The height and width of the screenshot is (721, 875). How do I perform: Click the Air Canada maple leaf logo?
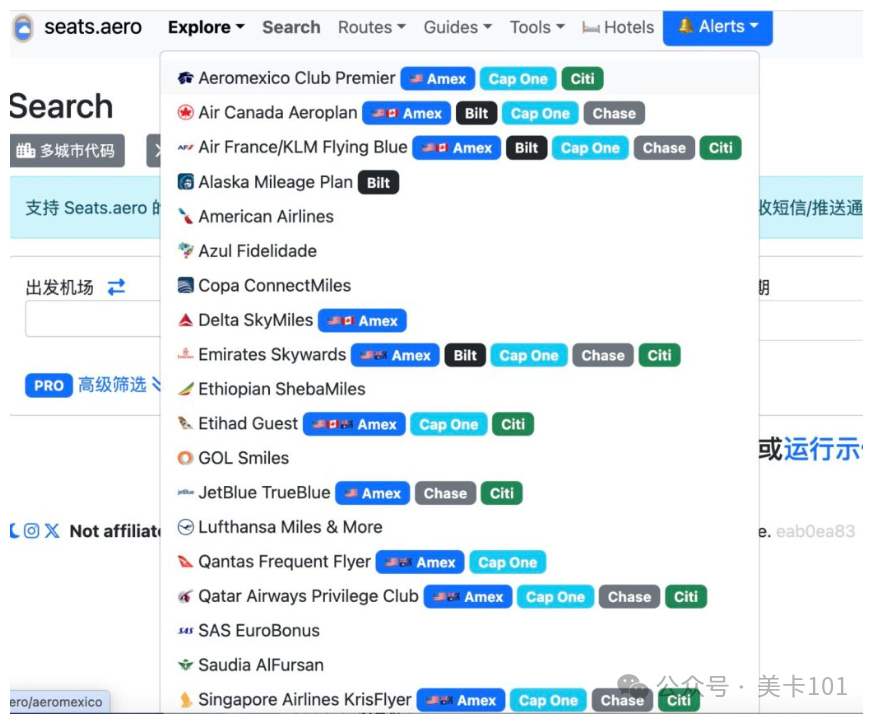[x=185, y=113]
